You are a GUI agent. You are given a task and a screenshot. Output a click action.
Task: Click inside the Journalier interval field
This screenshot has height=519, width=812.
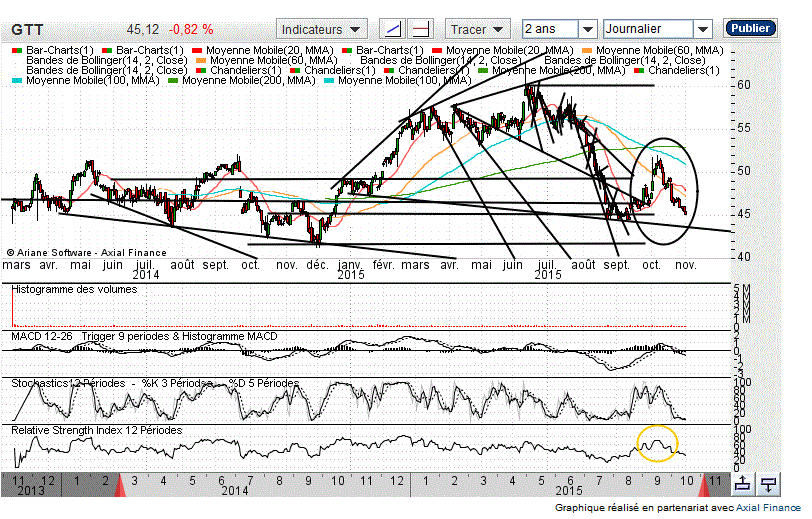(648, 30)
